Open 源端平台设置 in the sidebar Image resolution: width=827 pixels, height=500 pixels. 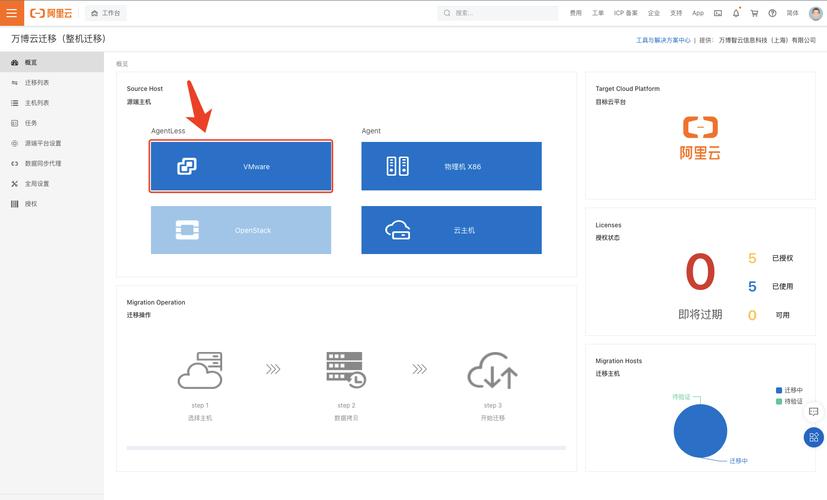tap(52, 143)
